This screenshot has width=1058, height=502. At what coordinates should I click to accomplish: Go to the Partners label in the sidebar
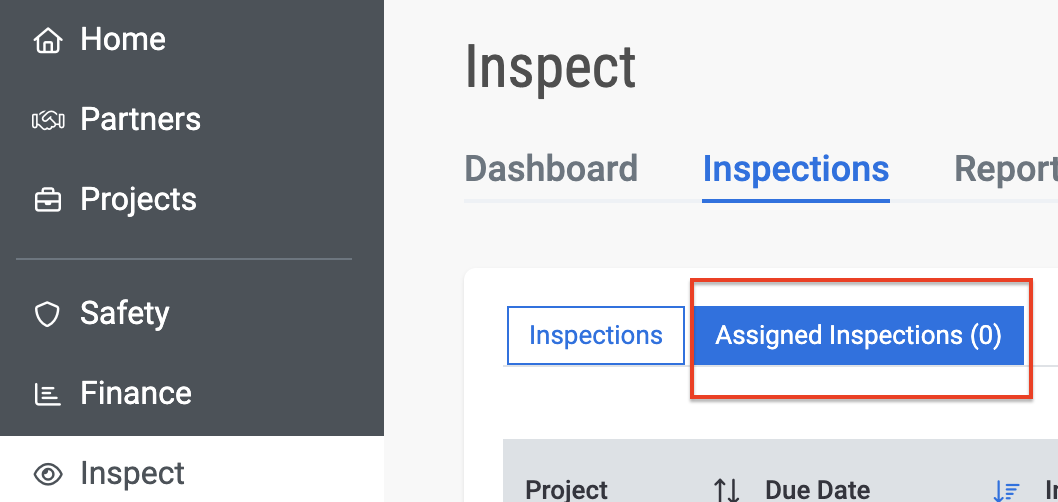click(140, 119)
